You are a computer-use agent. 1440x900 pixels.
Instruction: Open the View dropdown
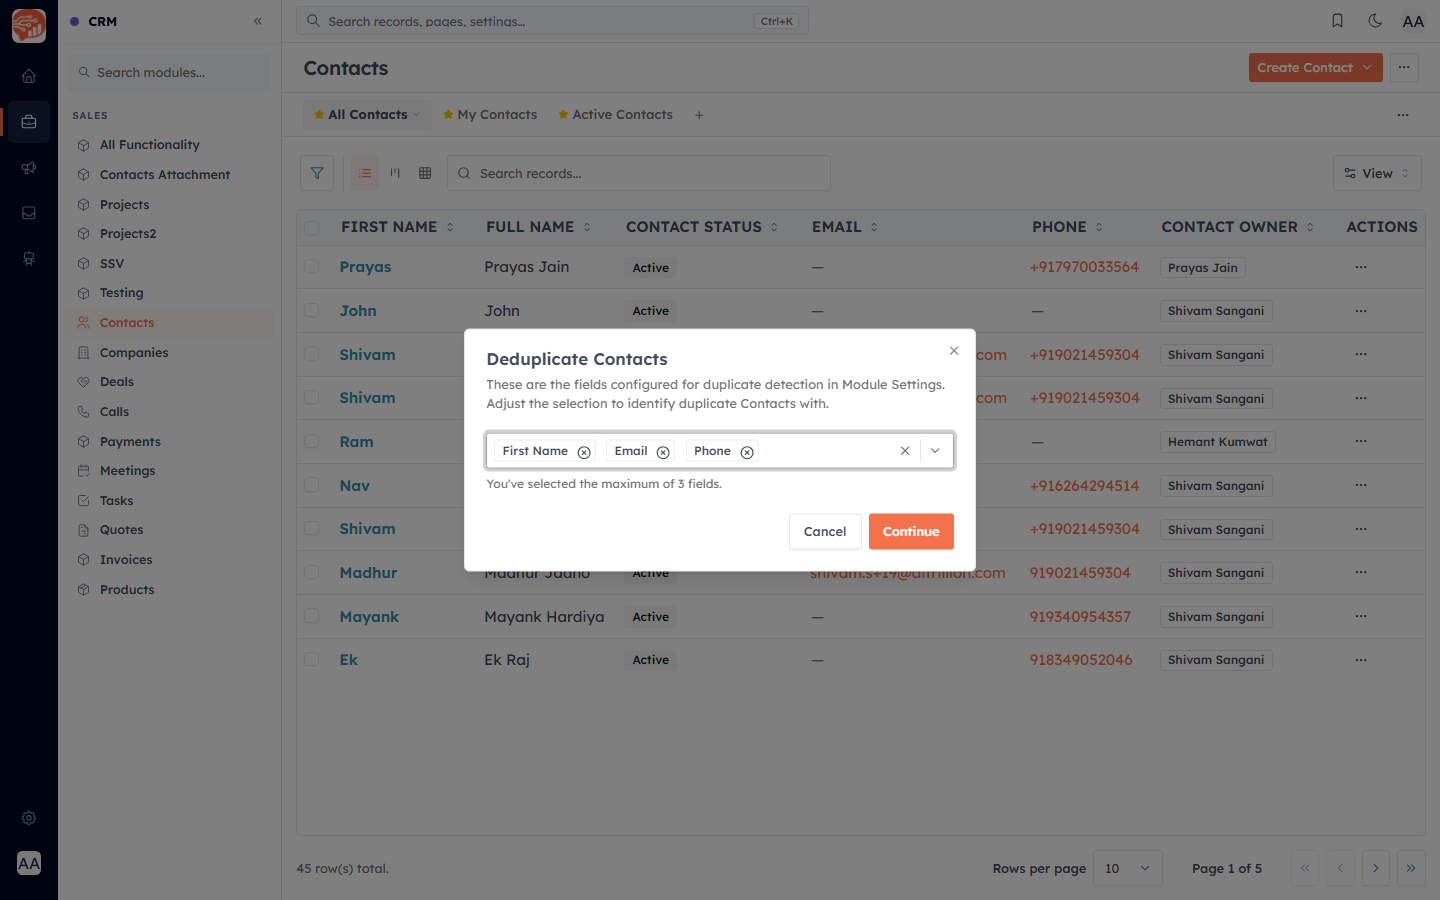(1377, 173)
